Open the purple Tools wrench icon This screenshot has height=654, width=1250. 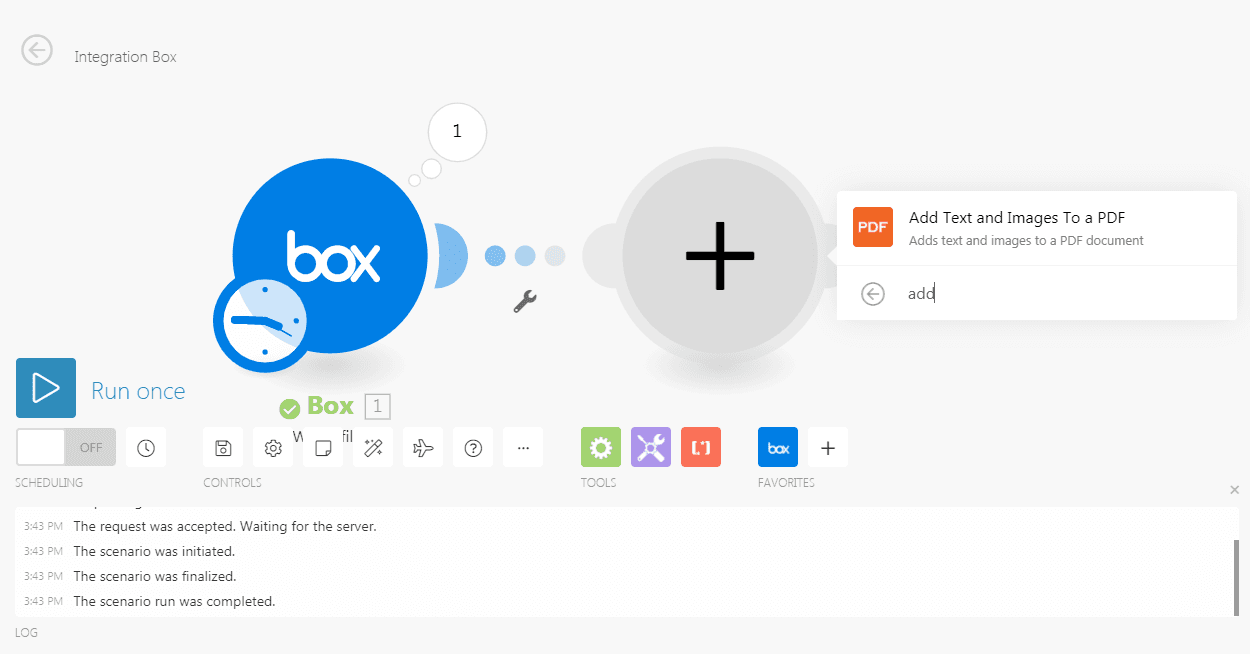click(651, 448)
